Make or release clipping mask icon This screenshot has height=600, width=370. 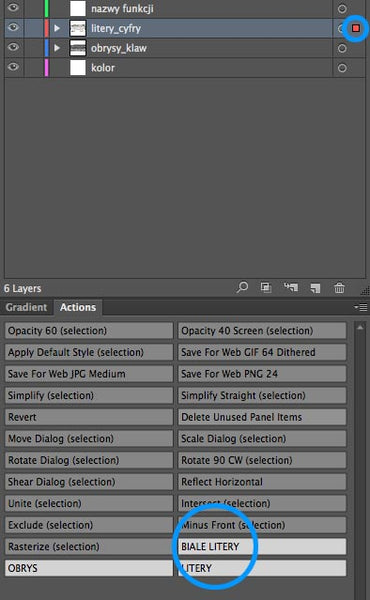(266, 287)
